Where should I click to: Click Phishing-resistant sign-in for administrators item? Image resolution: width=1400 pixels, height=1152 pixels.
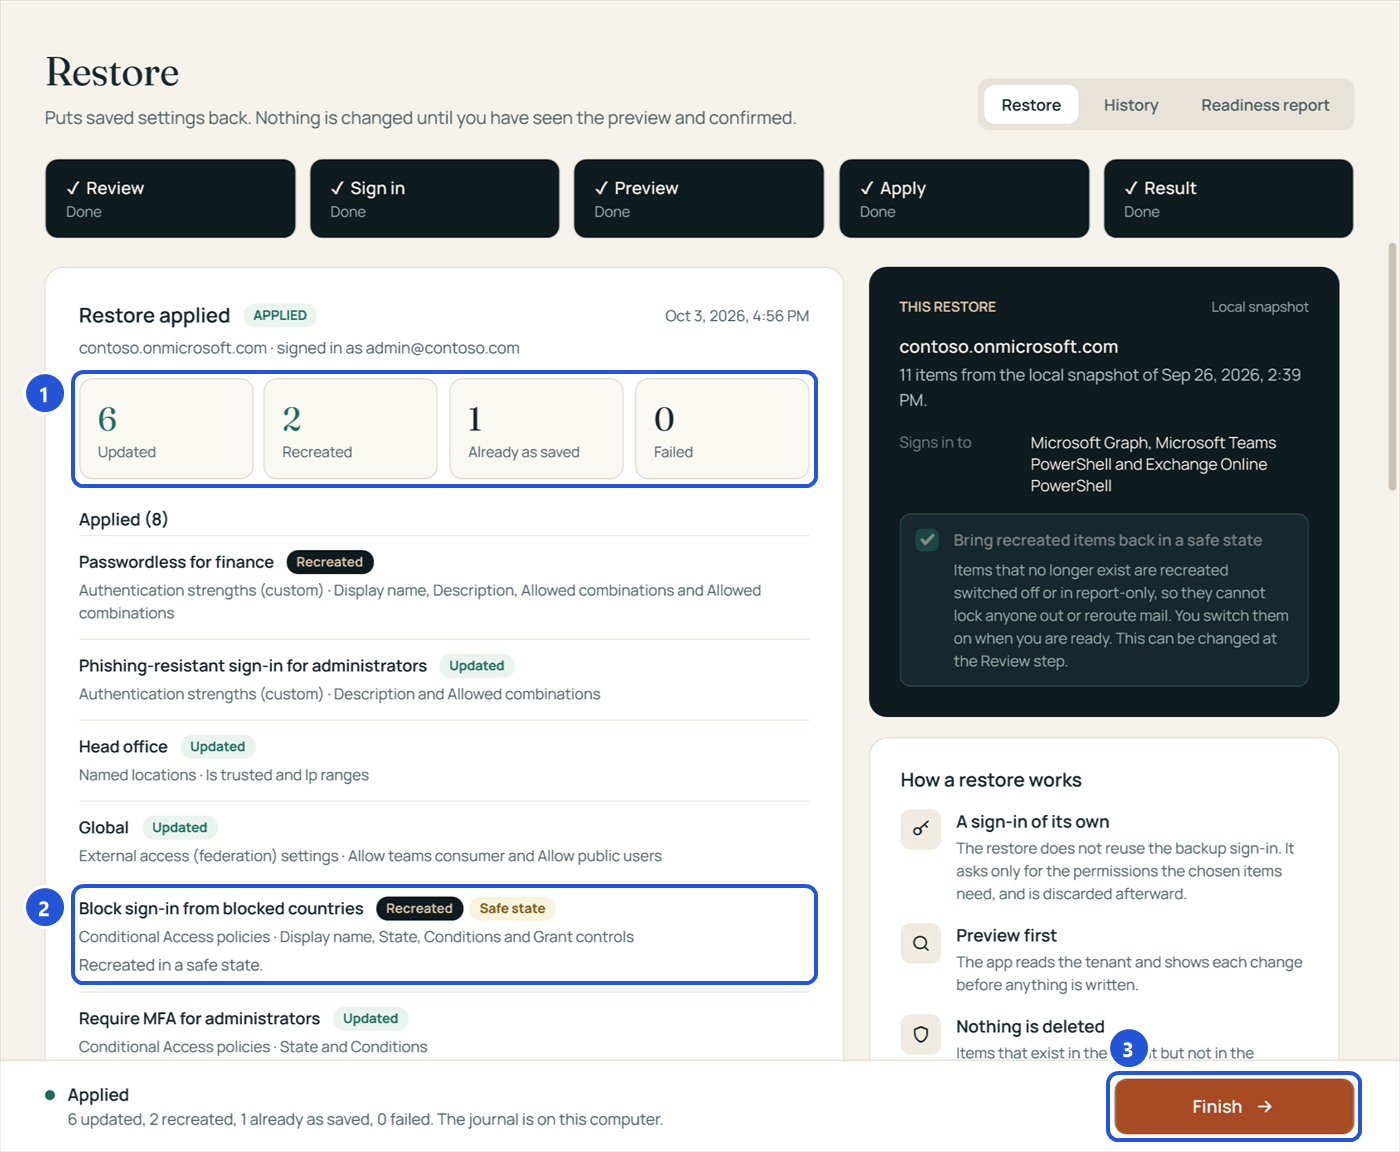[x=253, y=666]
